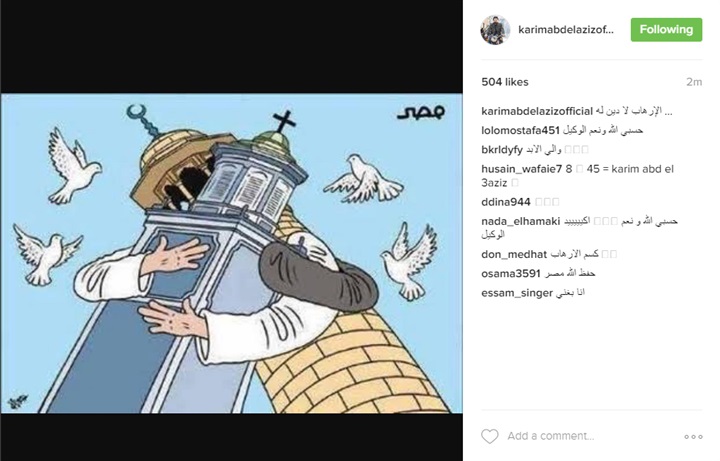Open bkrldyfy's profile
This screenshot has height=461, width=720.
[502, 150]
